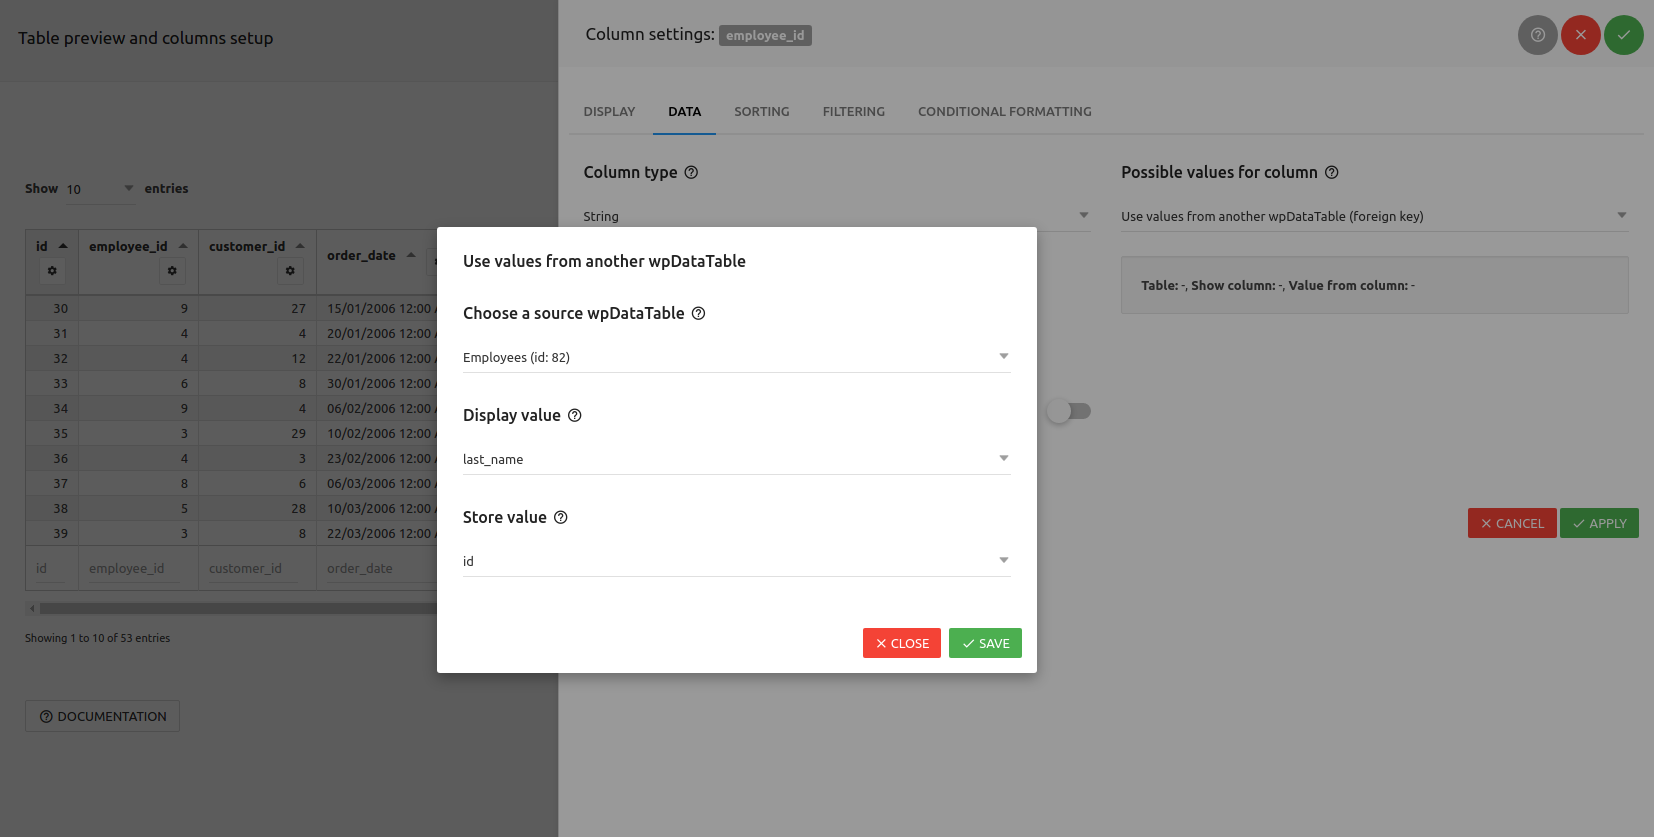Sort by id column arrow

pos(63,246)
